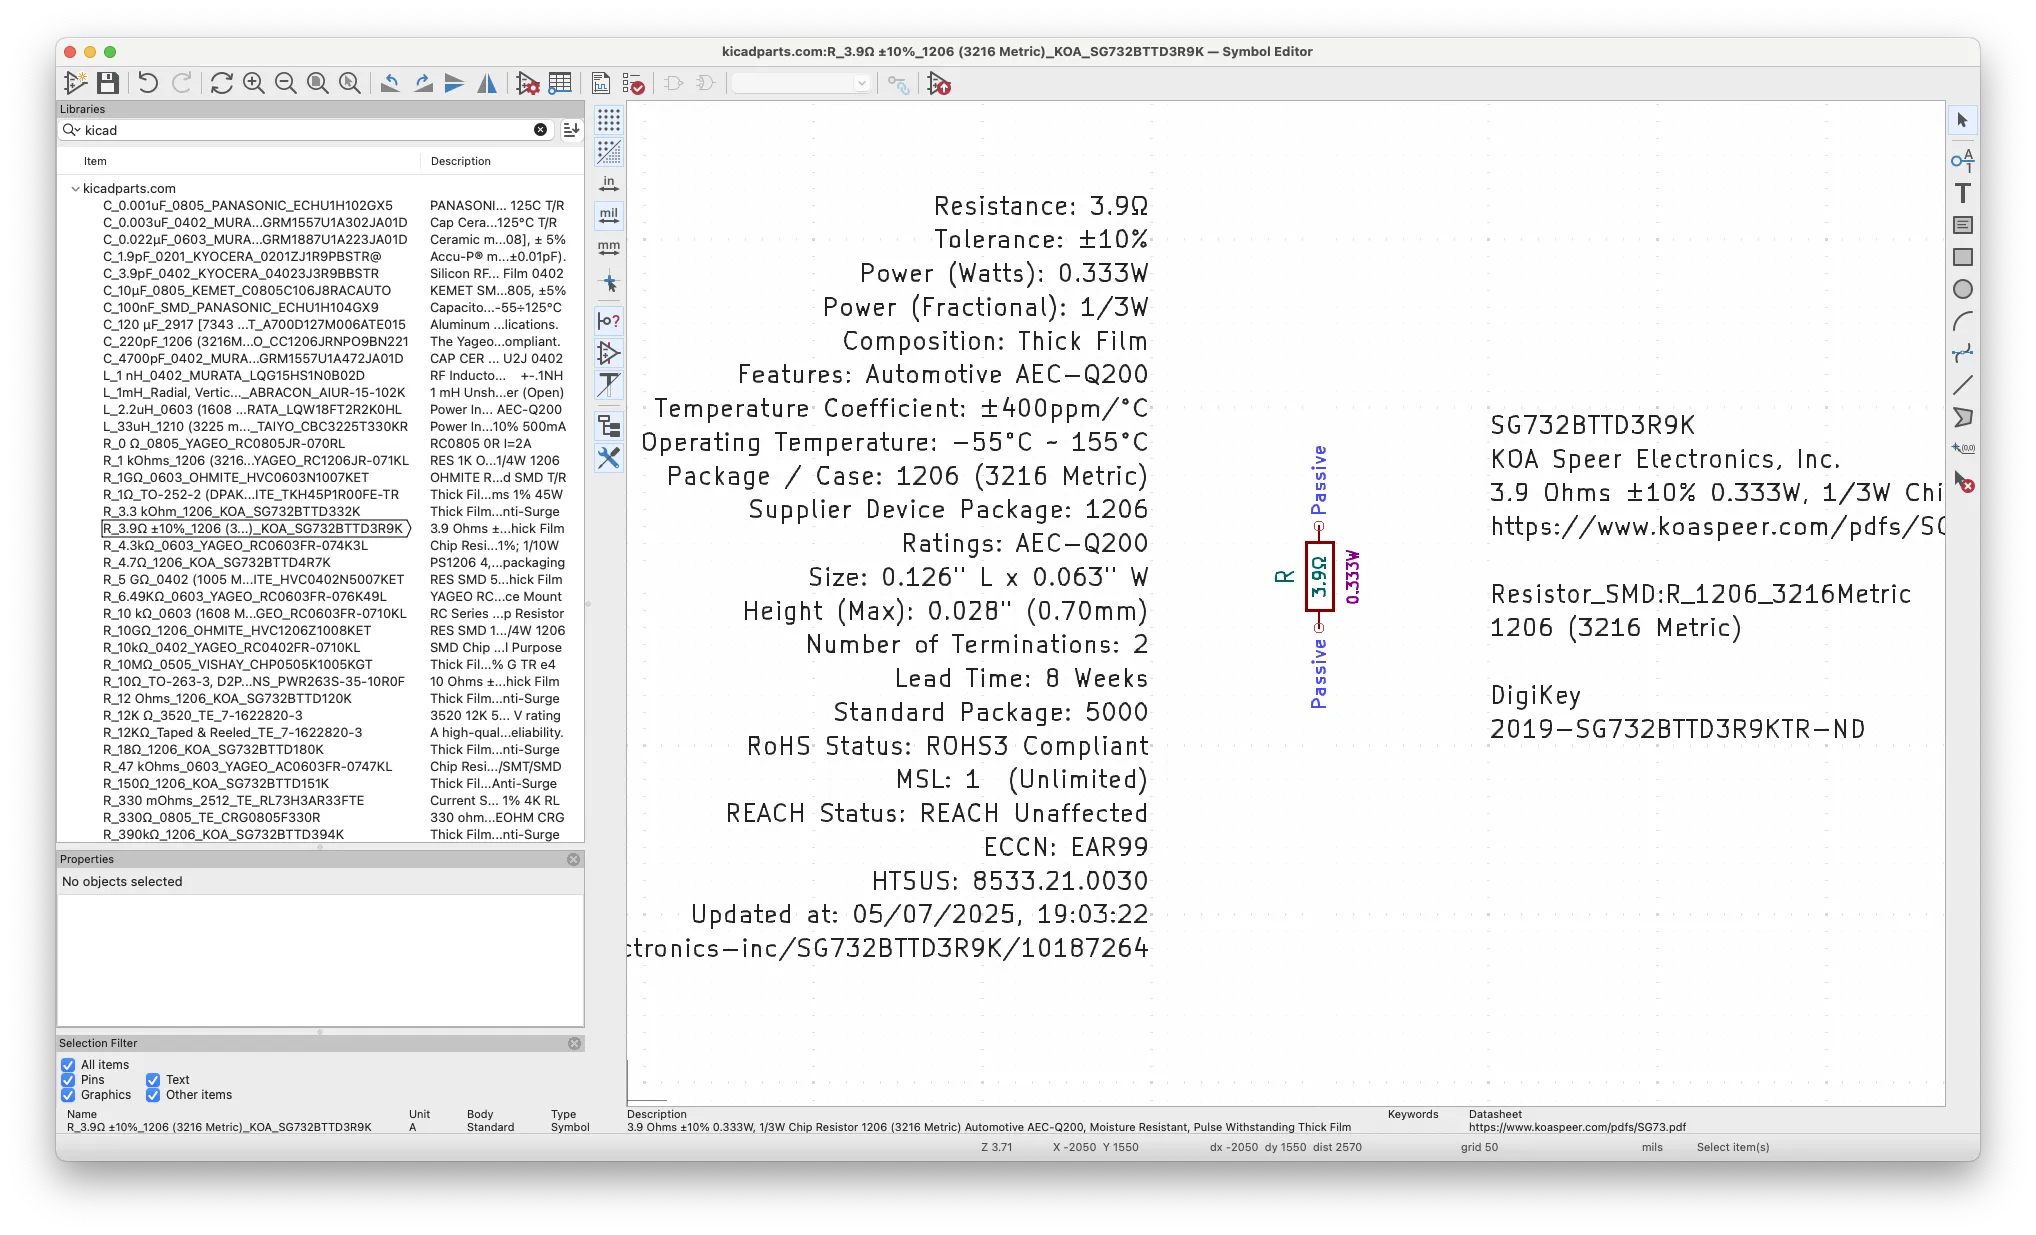The image size is (2036, 1235).
Task: Collapse the kicadparts.com library tree
Action: [x=75, y=188]
